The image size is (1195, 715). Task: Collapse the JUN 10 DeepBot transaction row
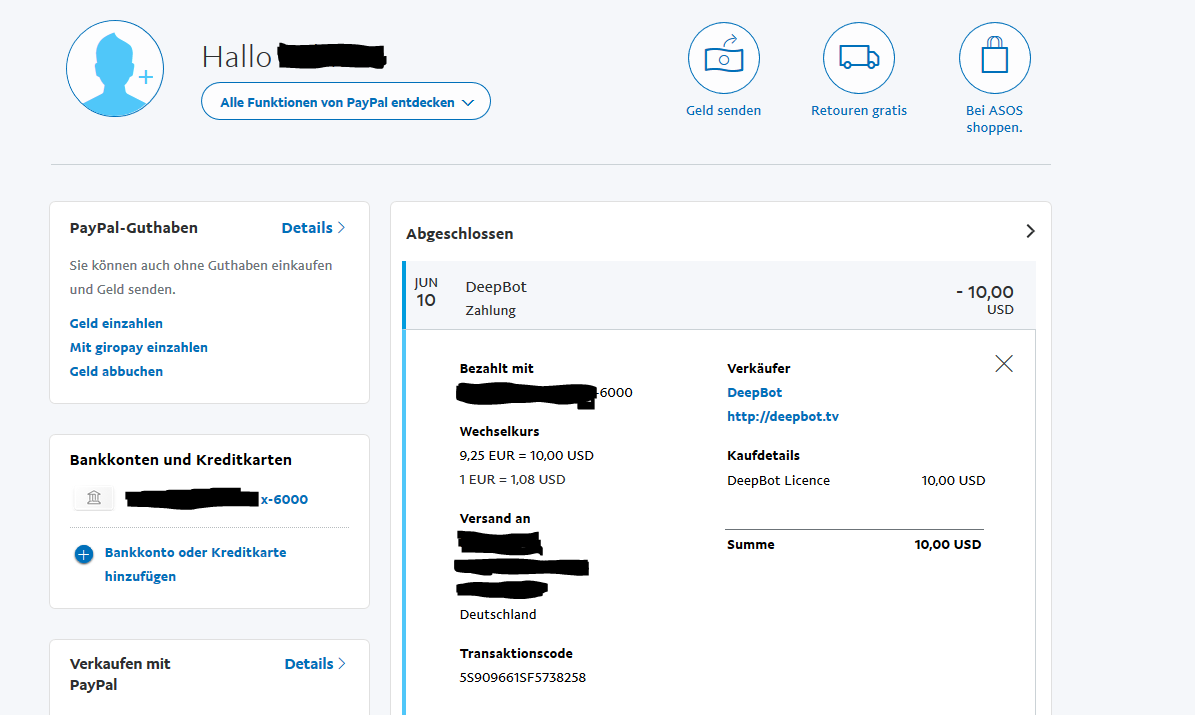click(x=719, y=296)
